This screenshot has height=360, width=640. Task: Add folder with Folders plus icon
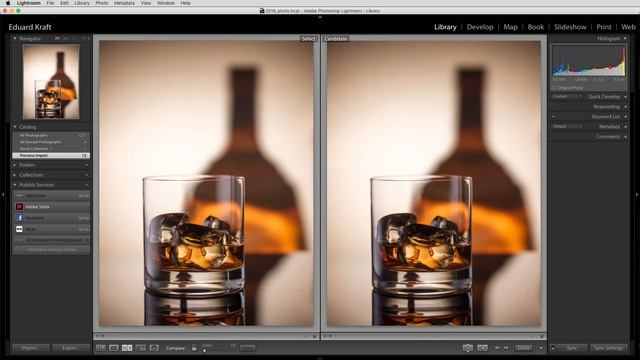point(87,165)
